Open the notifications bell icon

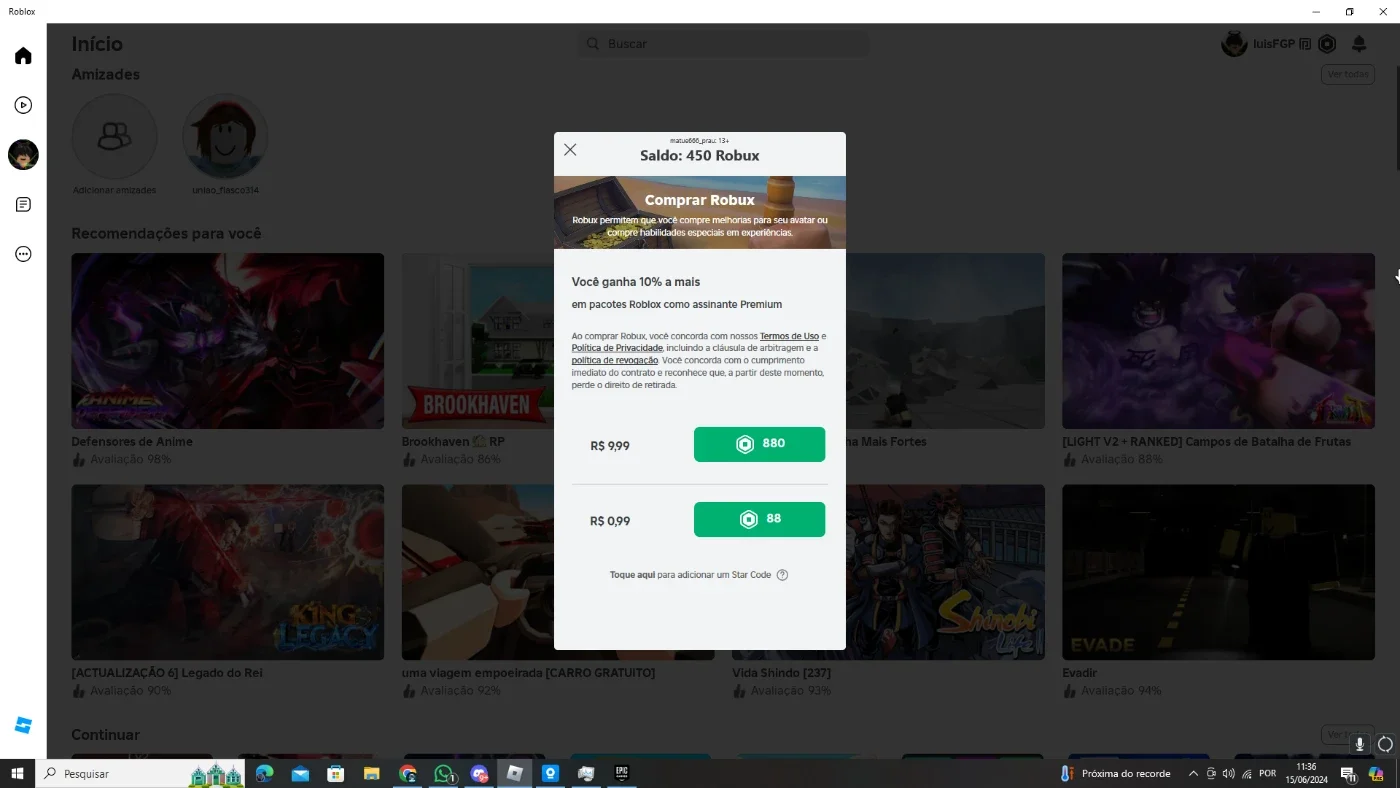tap(1359, 44)
